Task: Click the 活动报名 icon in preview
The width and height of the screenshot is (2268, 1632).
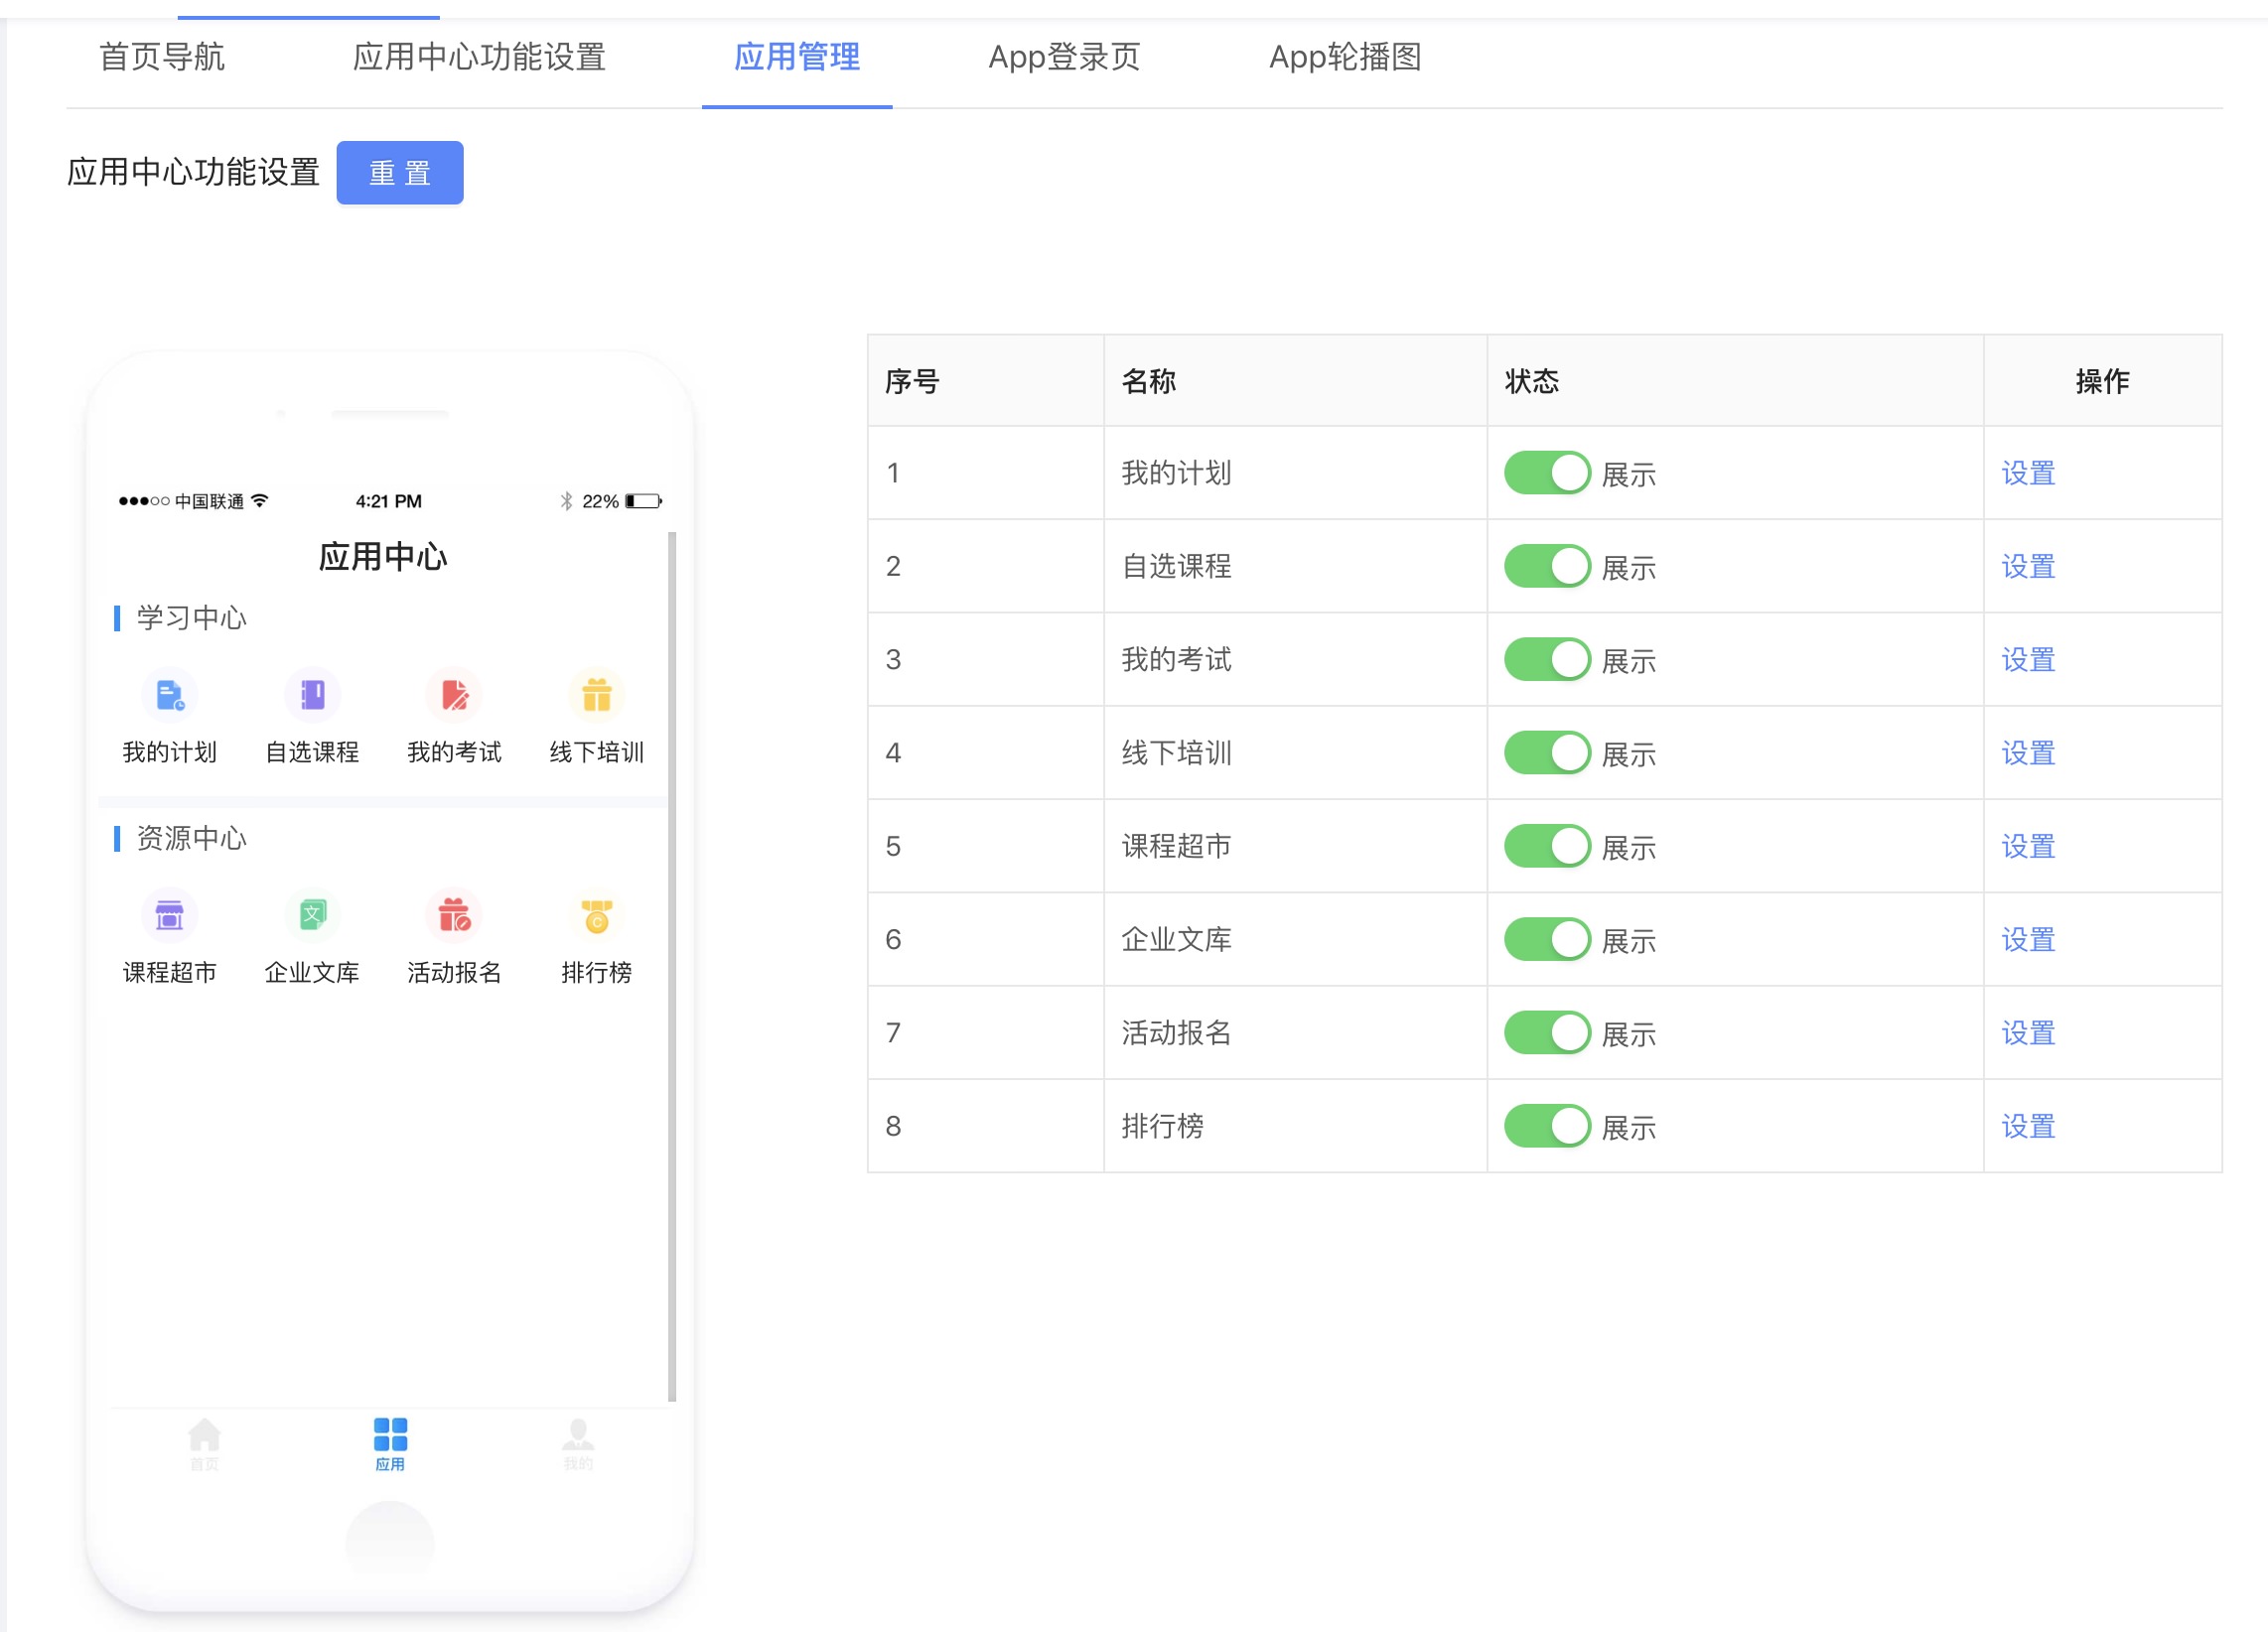Action: (455, 915)
